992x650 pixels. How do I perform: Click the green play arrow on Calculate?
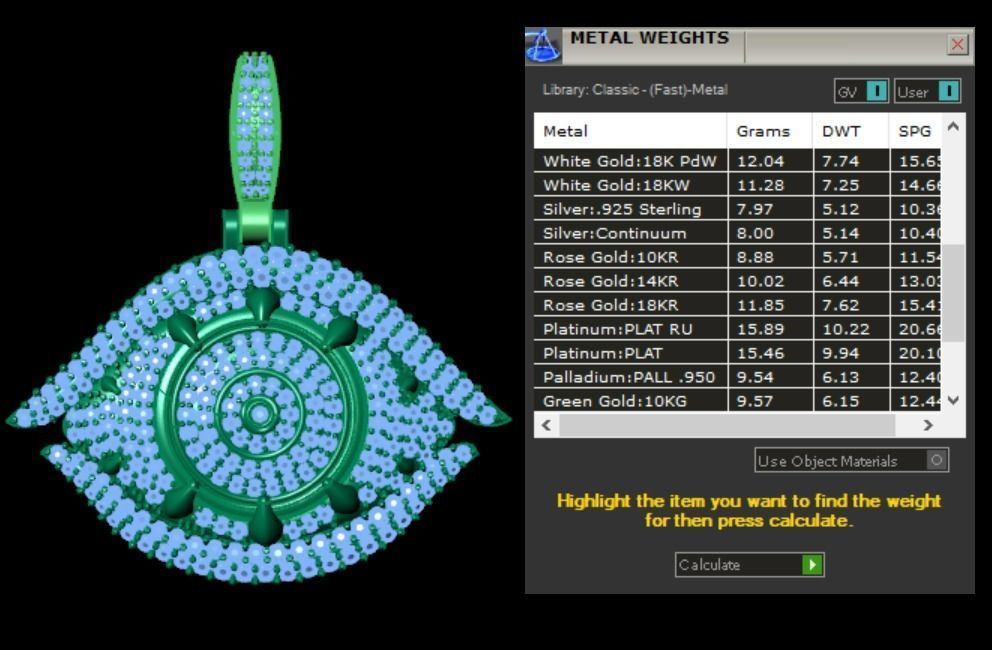click(812, 565)
